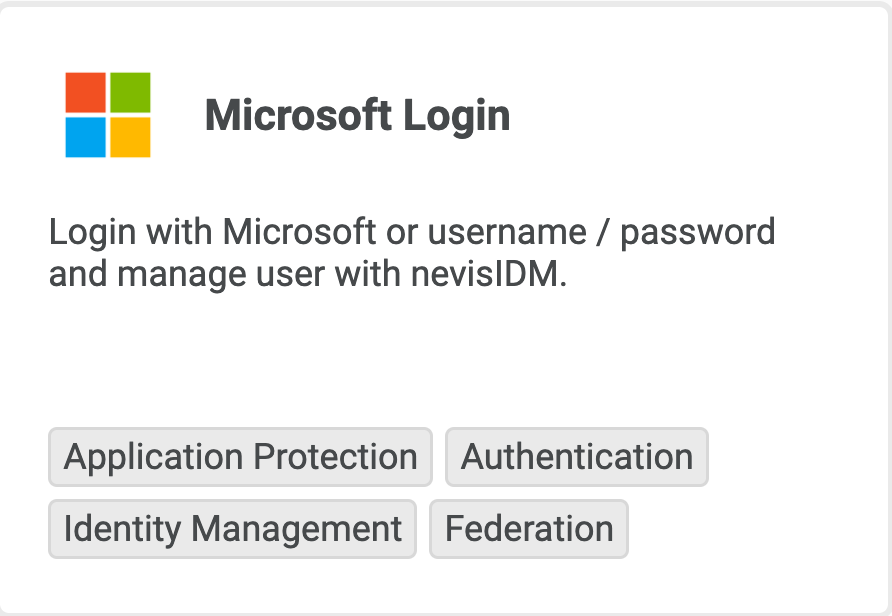This screenshot has height=616, width=892.
Task: Choose the Federation tag
Action: pyautogui.click(x=528, y=529)
